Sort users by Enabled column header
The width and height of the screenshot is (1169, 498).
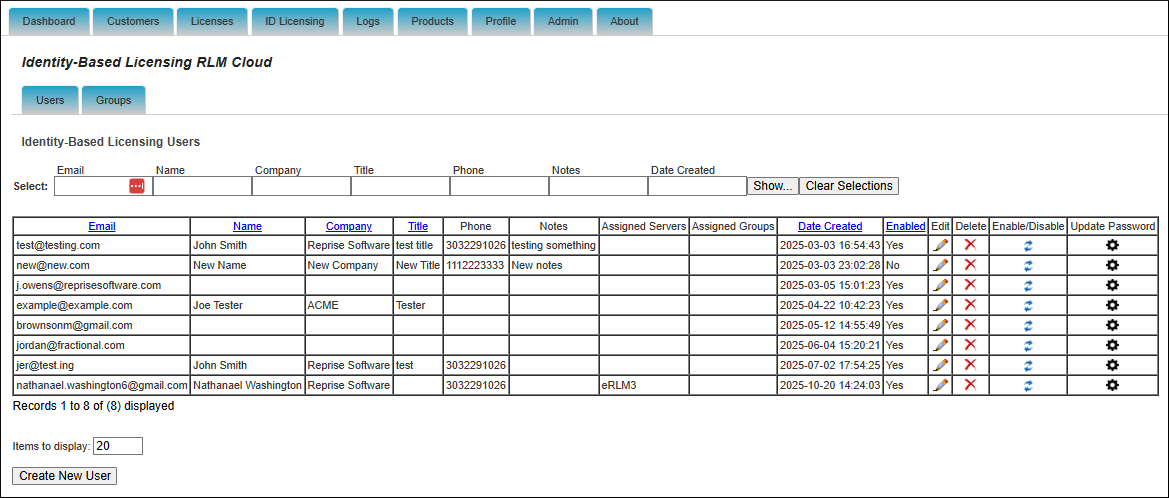pyautogui.click(x=905, y=226)
